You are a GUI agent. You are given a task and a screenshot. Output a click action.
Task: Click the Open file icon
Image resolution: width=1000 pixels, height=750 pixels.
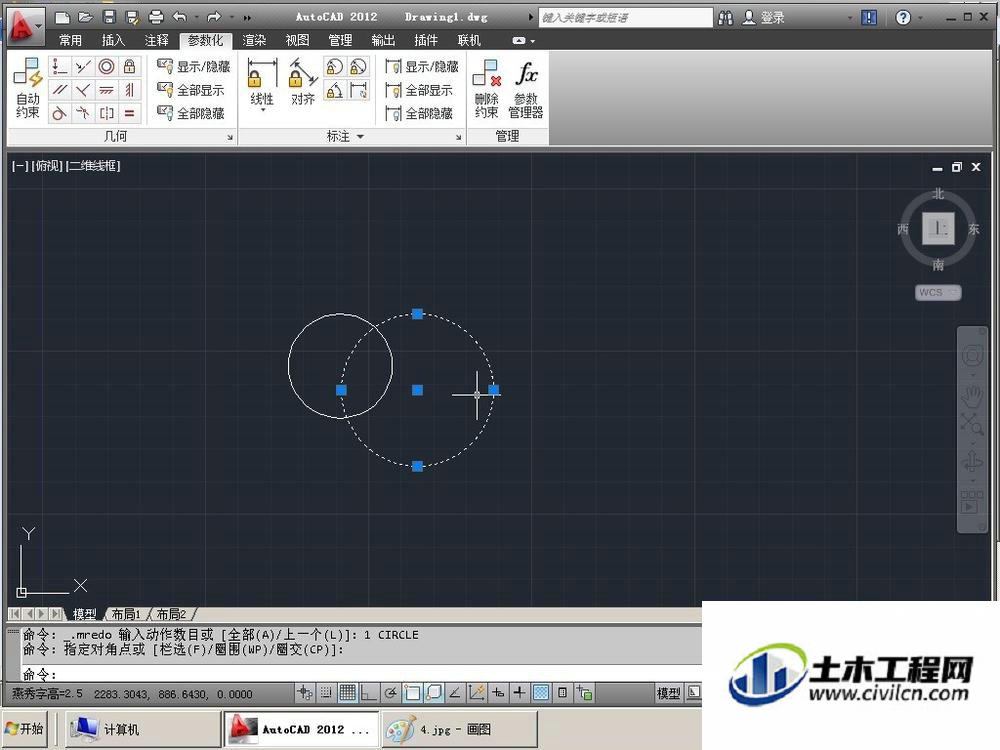(85, 17)
